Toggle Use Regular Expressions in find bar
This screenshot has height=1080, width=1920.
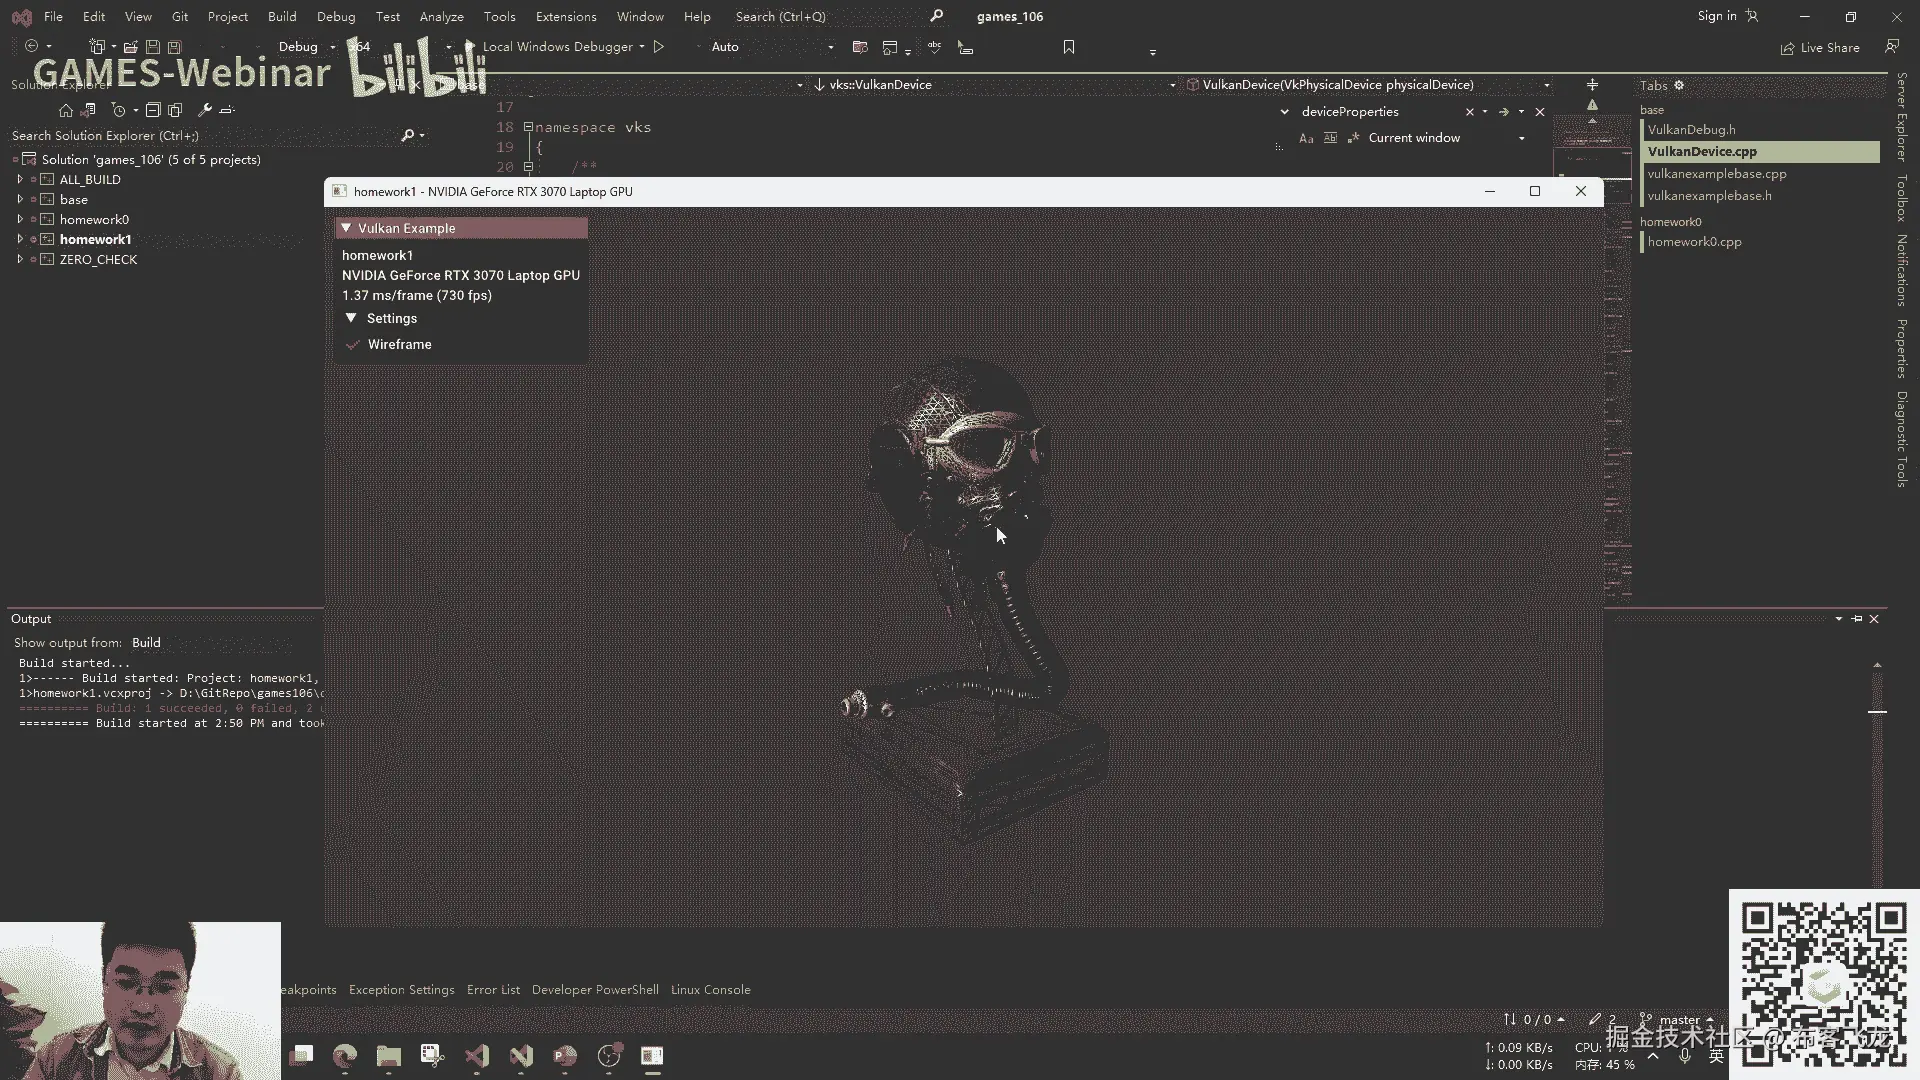(1354, 139)
